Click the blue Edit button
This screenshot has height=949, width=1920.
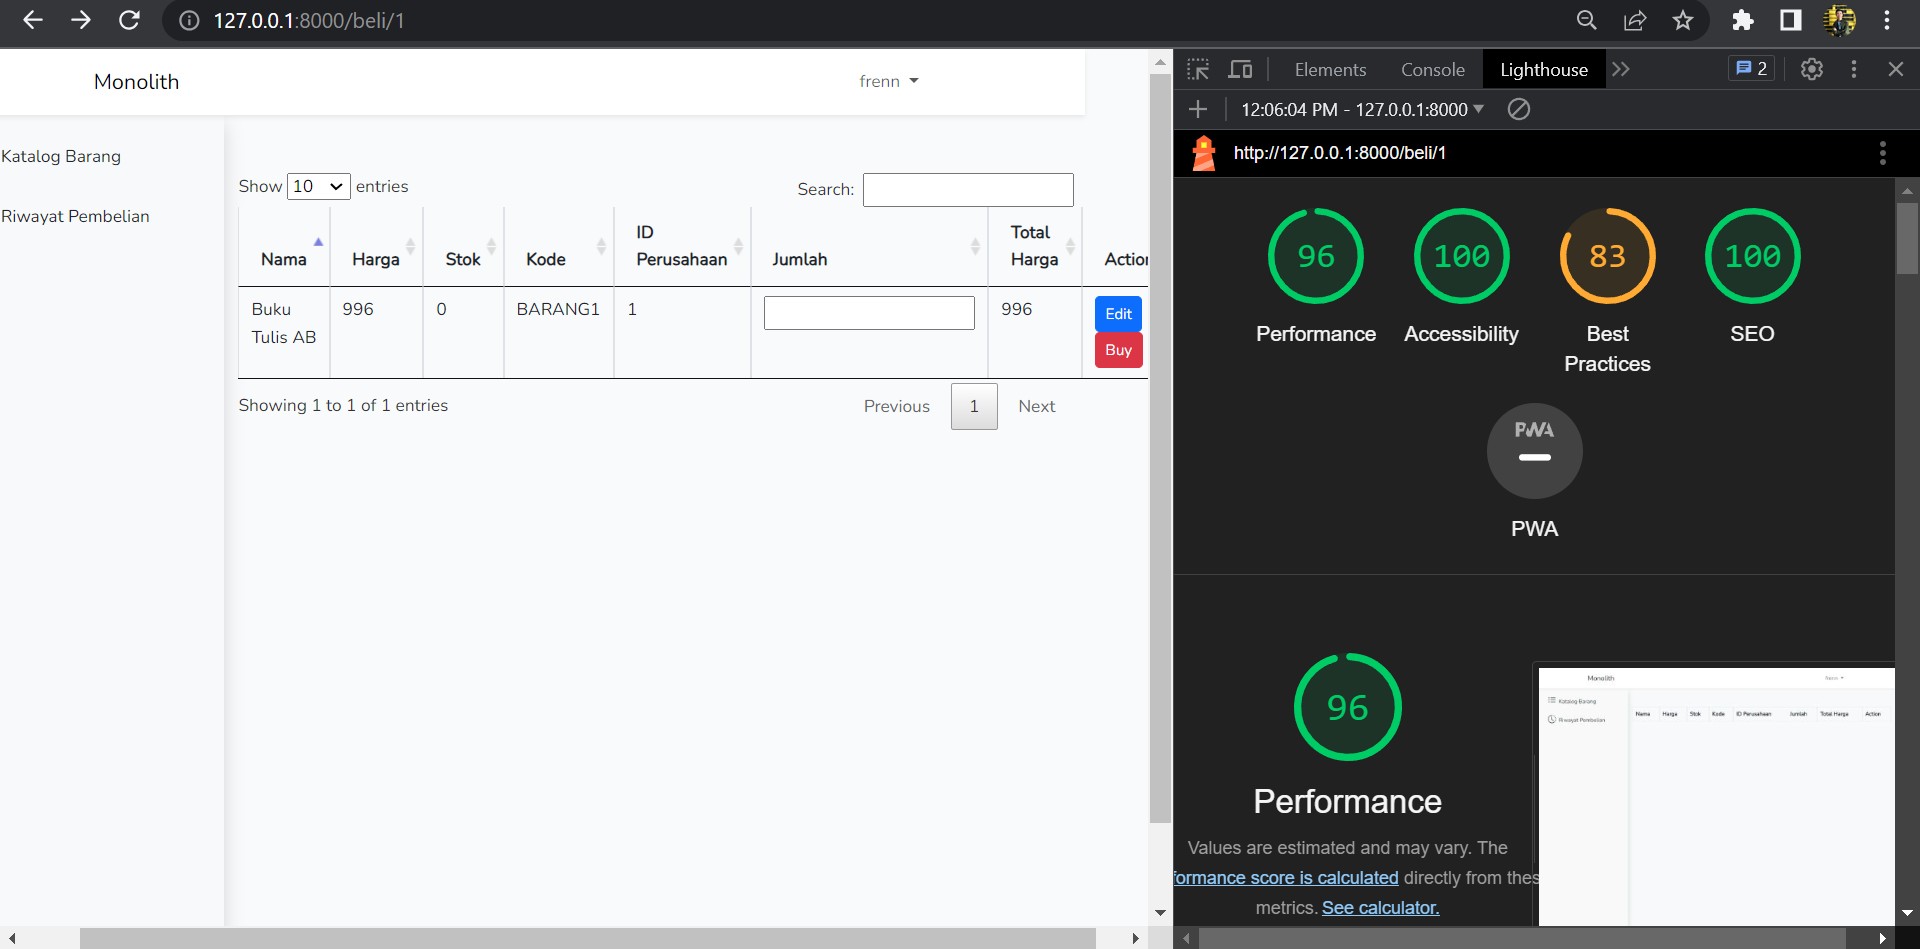tap(1118, 313)
